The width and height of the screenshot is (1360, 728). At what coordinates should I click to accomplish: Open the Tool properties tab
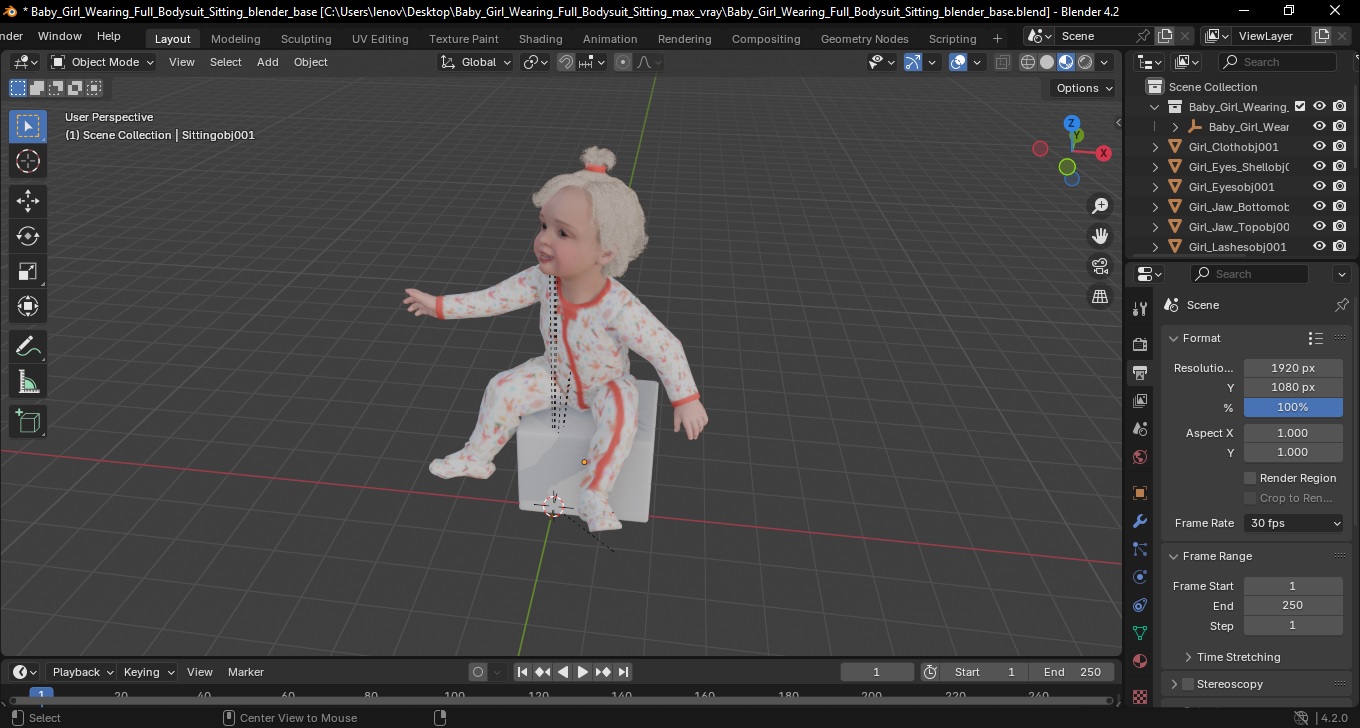click(1139, 308)
